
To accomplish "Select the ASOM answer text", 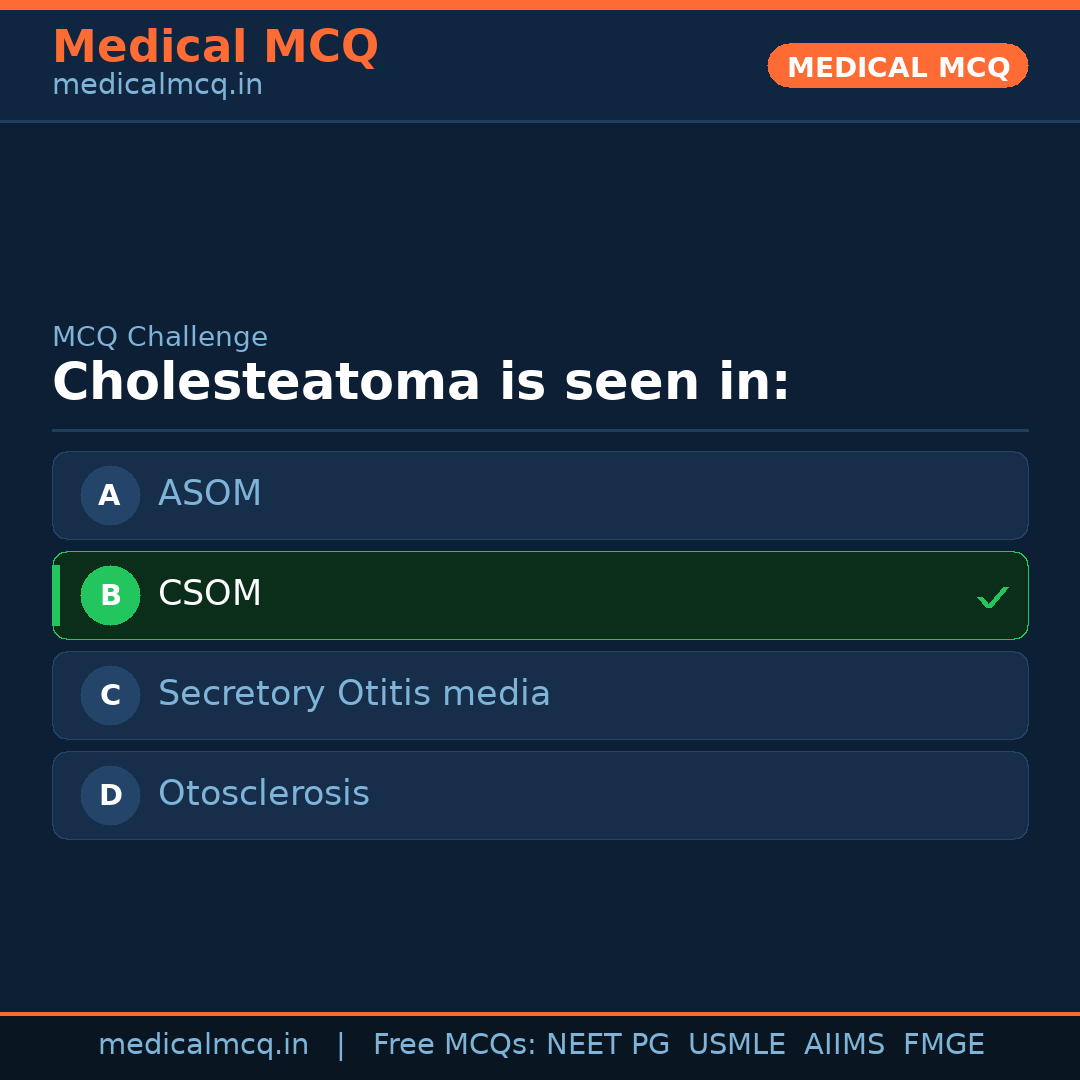I will (210, 494).
